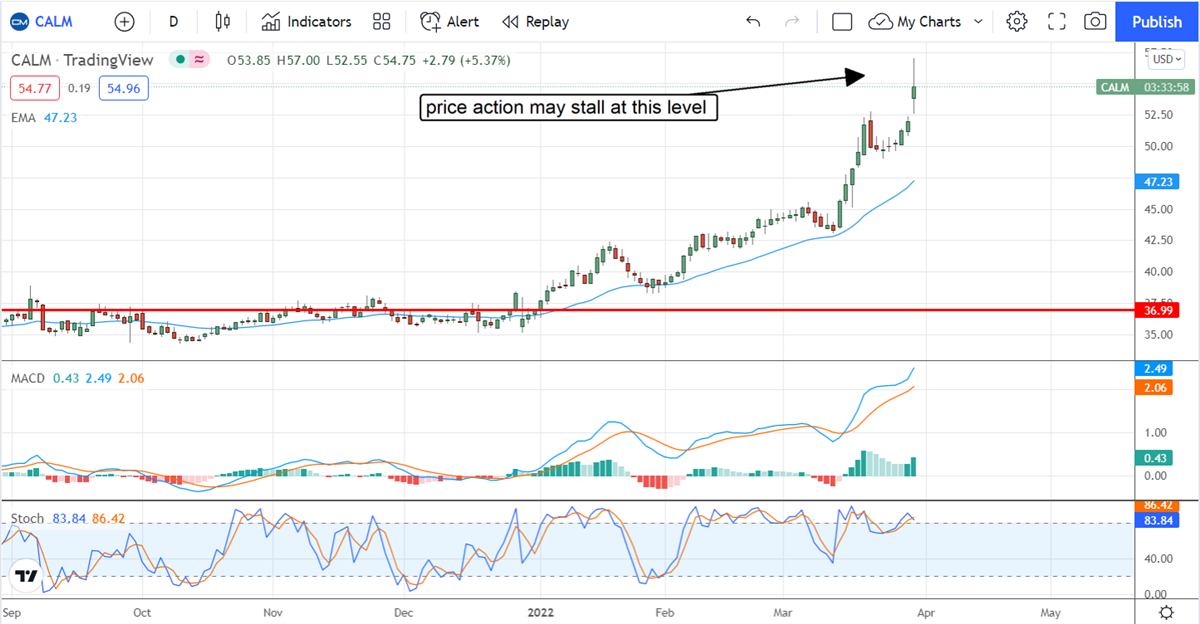Image resolution: width=1200 pixels, height=624 pixels.
Task: Toggle the pink approximate-data indicator badge
Action: 200,60
